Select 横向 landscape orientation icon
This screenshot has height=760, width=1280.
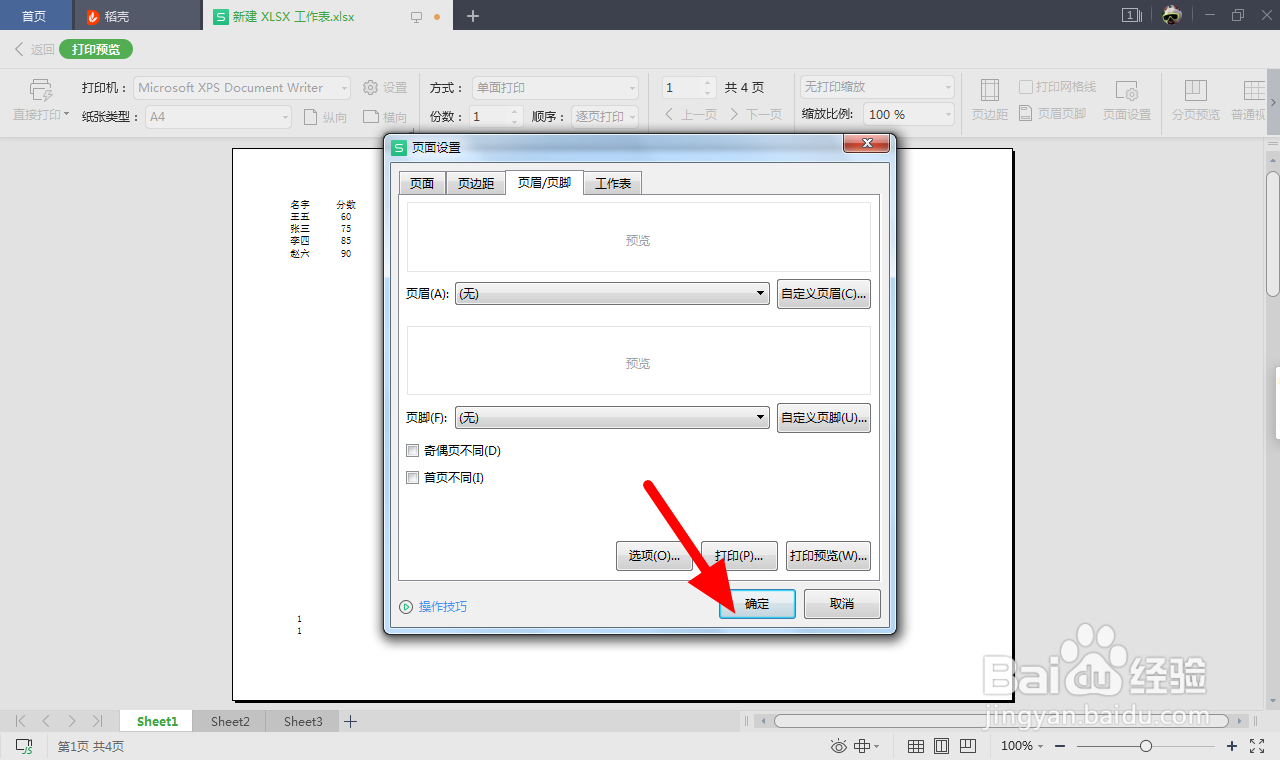pos(370,117)
